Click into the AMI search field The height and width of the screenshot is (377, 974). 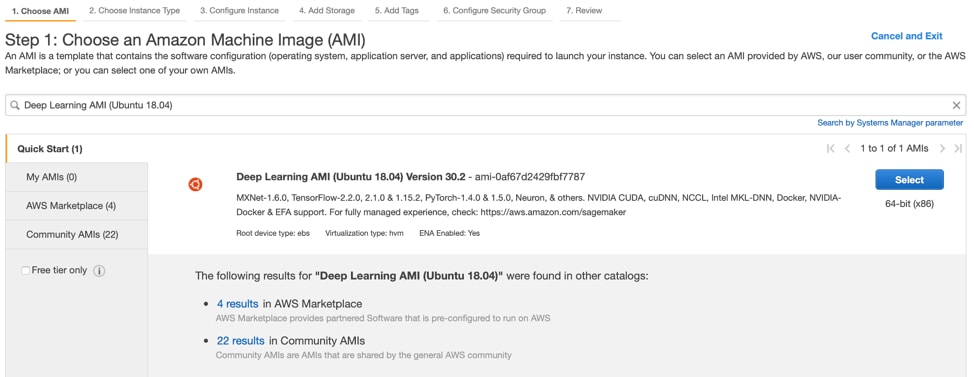[486, 106]
